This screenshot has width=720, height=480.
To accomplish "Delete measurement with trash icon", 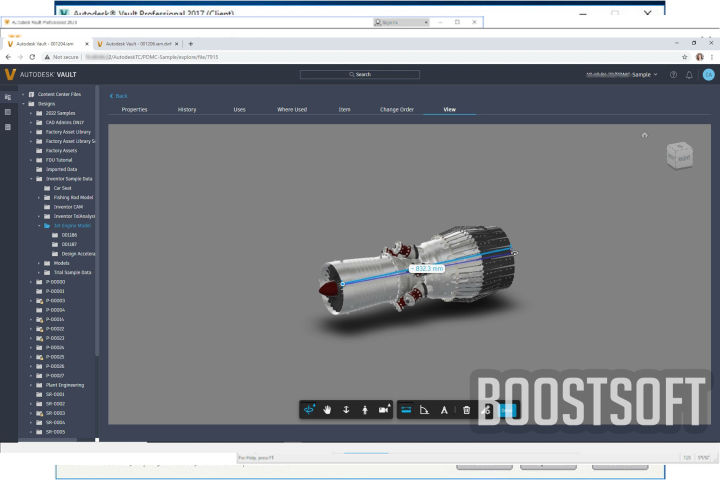I will click(467, 410).
